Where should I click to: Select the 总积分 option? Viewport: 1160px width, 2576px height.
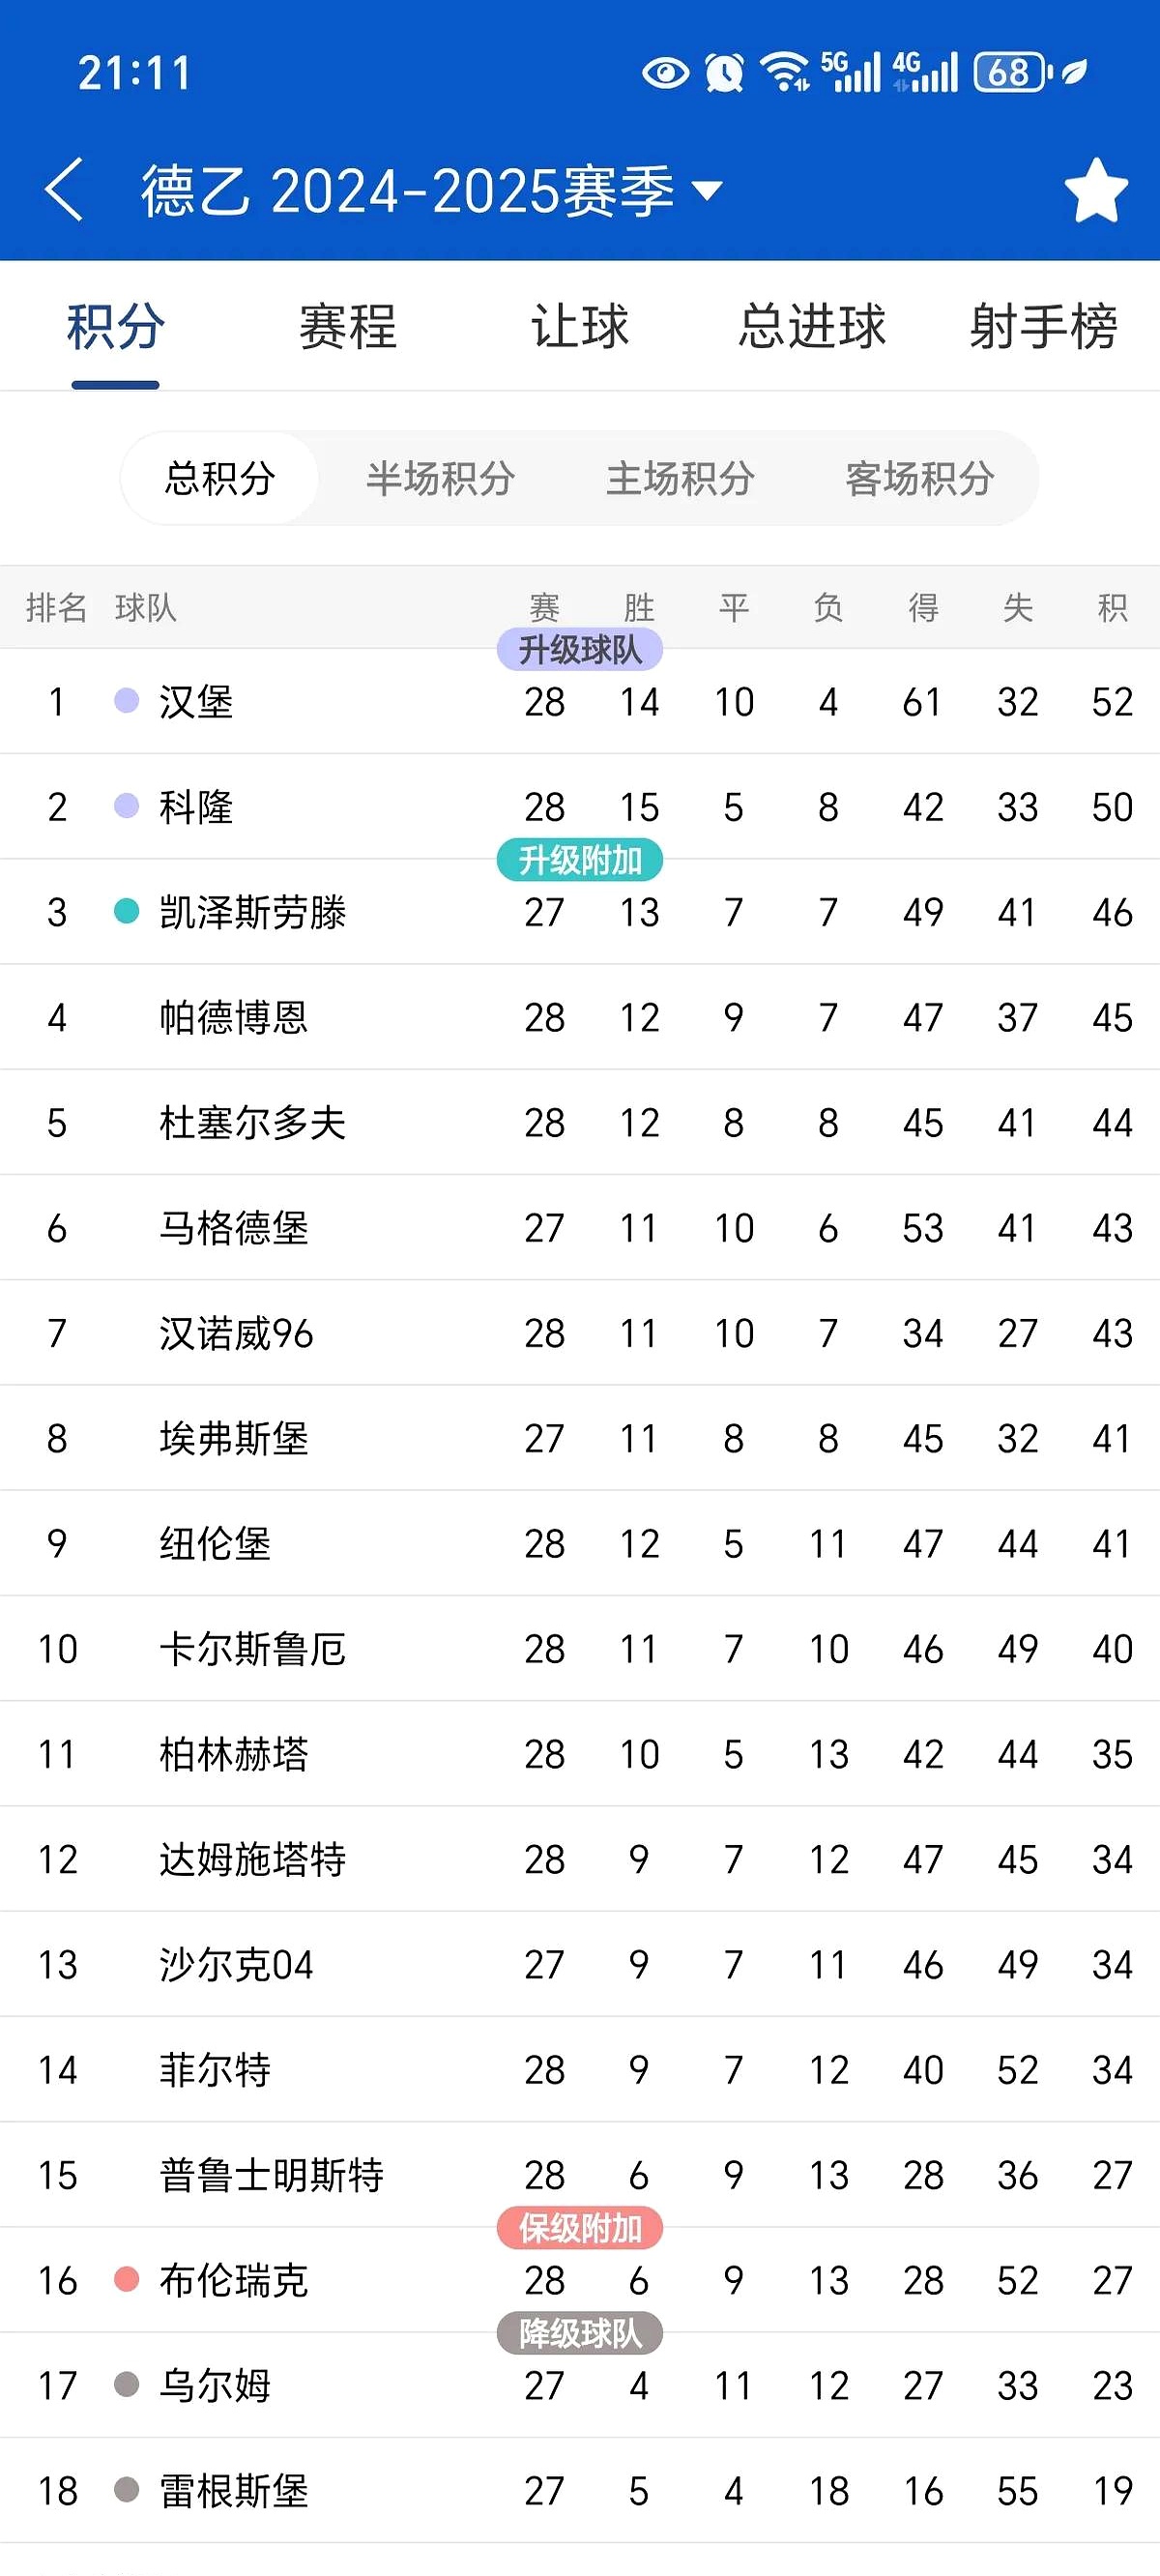pos(218,478)
